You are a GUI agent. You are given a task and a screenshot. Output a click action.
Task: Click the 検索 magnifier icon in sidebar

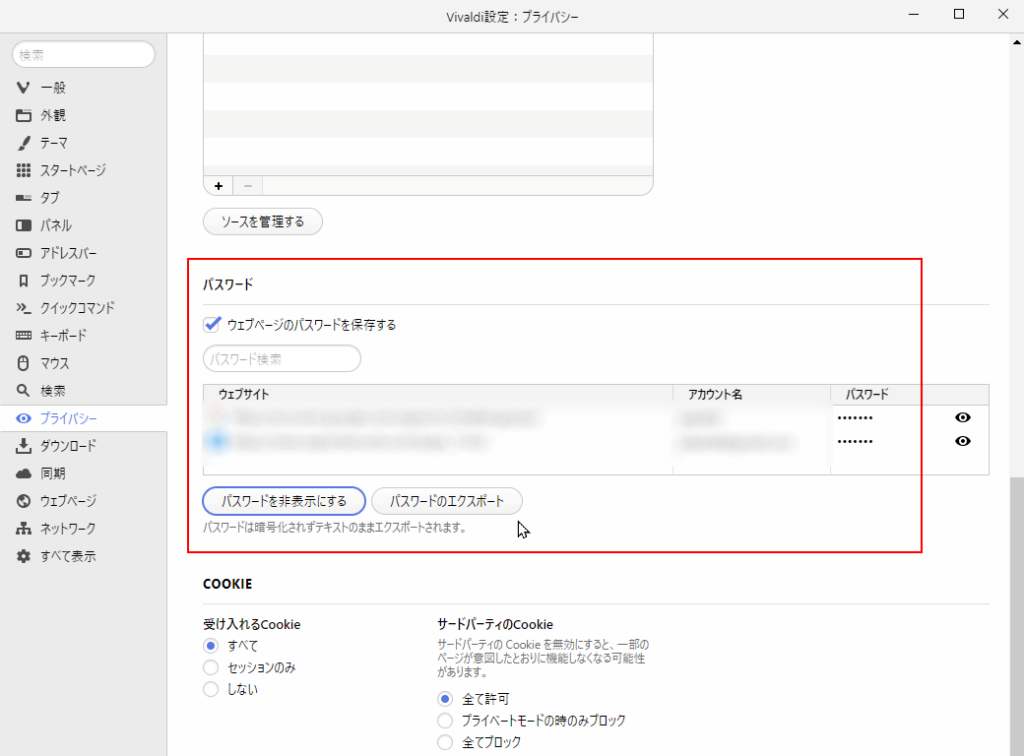point(24,390)
